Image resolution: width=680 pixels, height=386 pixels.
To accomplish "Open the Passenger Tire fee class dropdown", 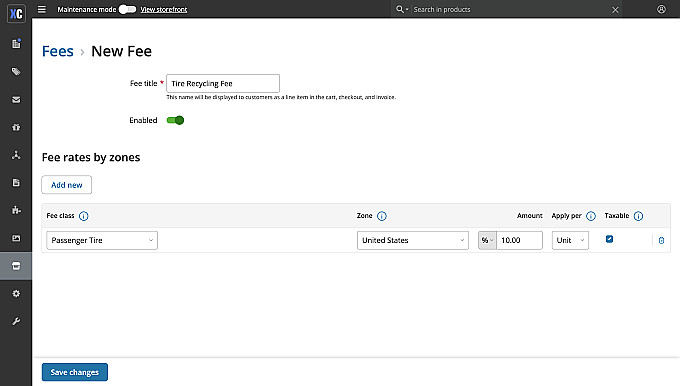I will pos(102,240).
